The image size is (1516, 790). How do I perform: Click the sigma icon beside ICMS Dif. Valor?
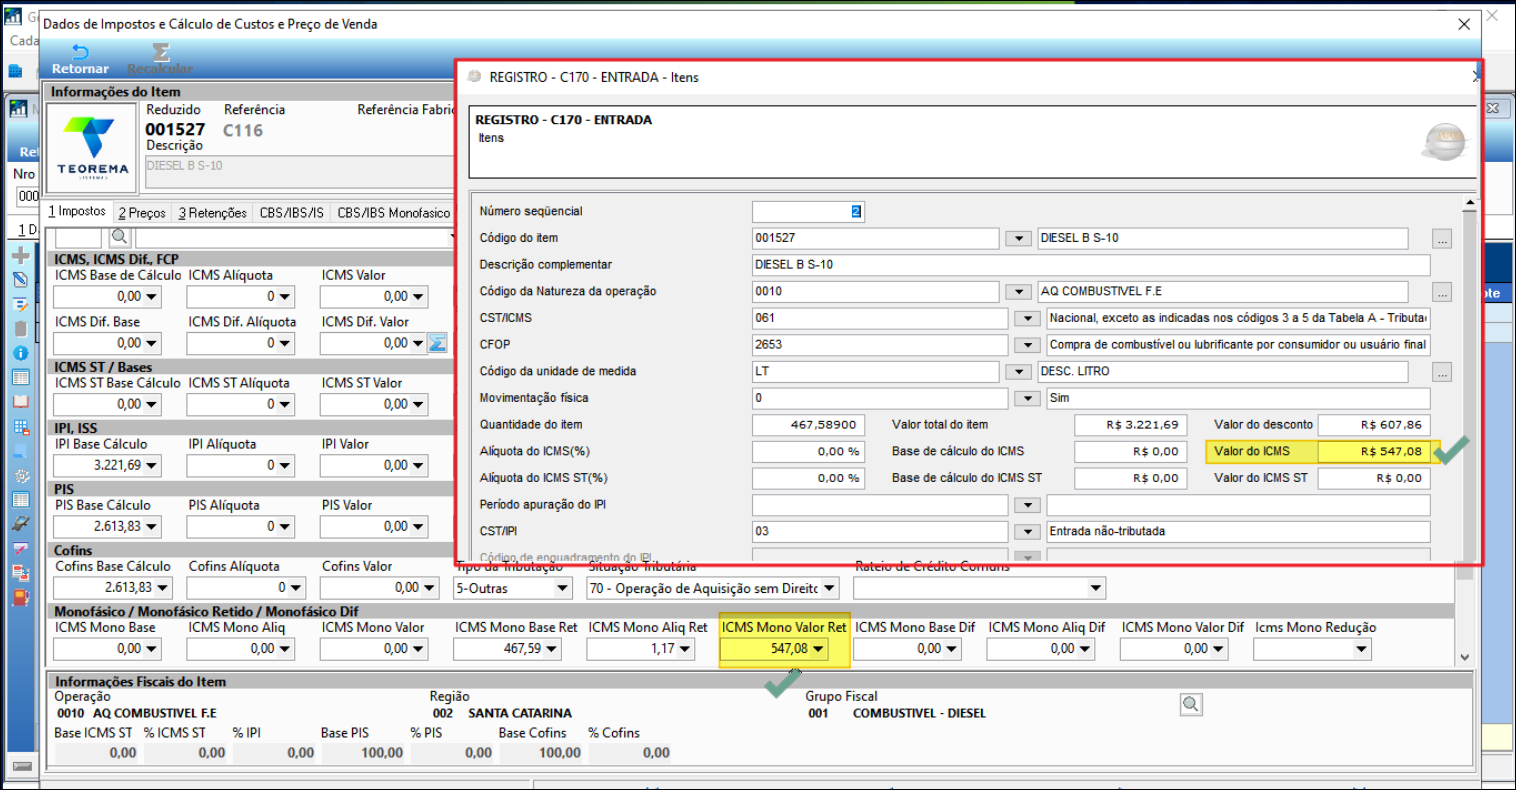click(437, 343)
